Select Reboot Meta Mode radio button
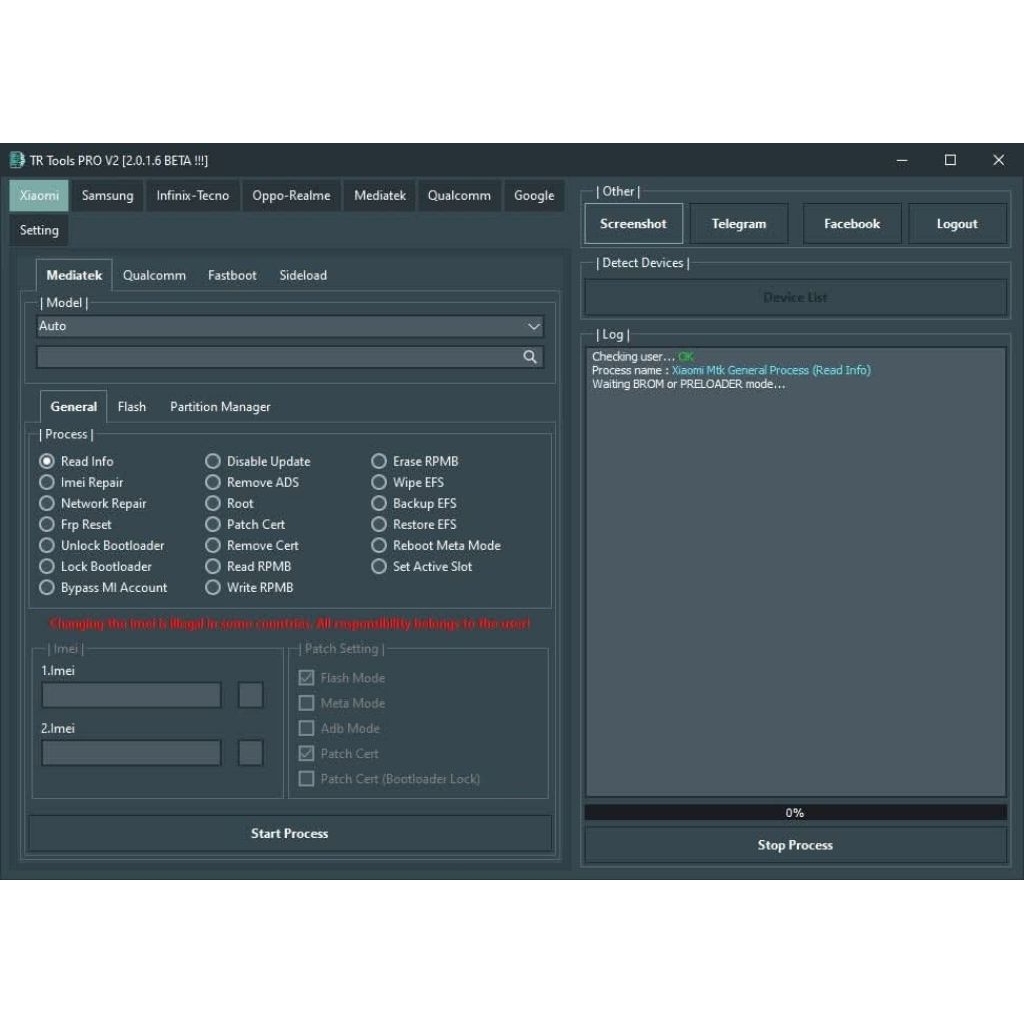This screenshot has height=1024, width=1024. [379, 545]
